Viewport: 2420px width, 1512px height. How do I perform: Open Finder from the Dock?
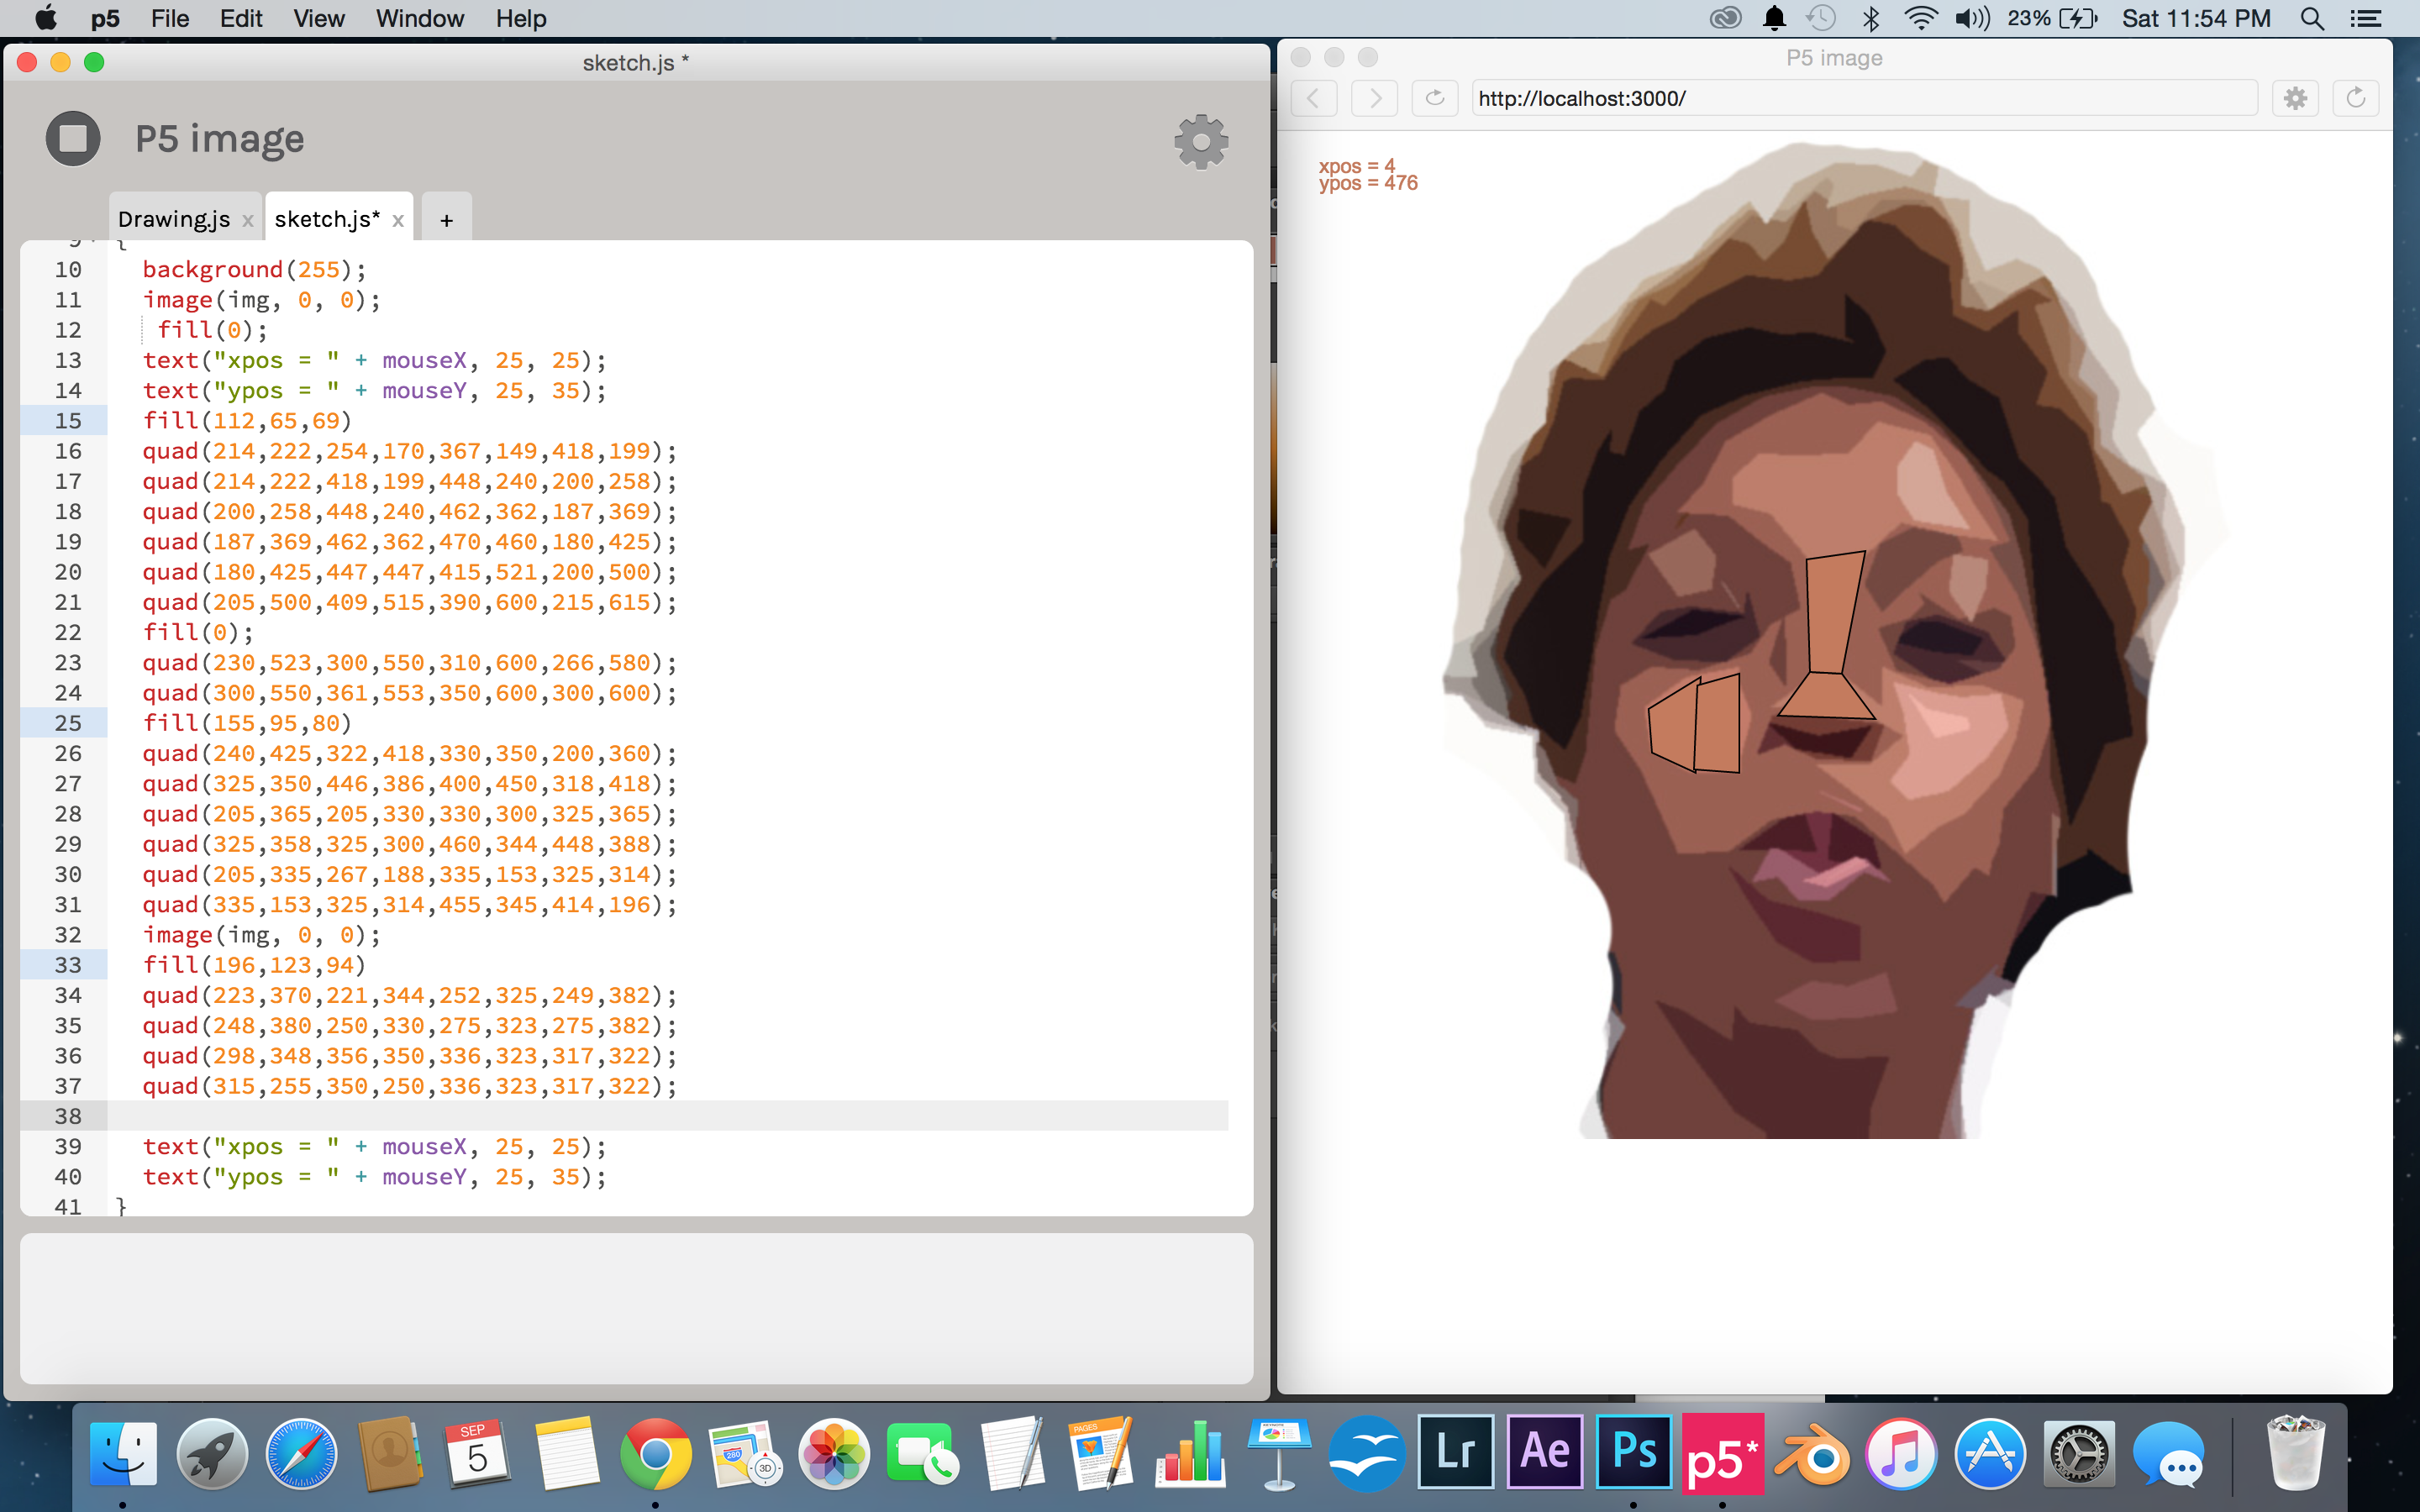click(123, 1454)
